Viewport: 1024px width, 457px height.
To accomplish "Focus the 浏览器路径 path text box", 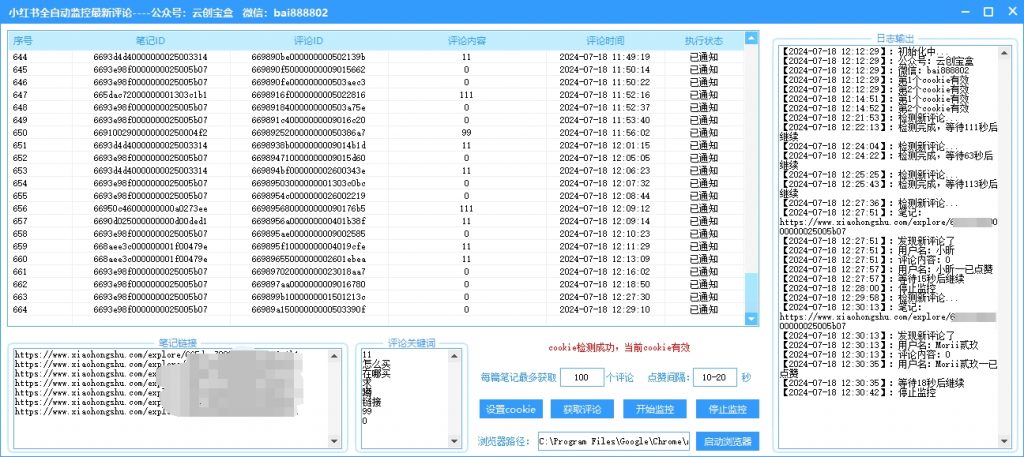I will tap(613, 441).
